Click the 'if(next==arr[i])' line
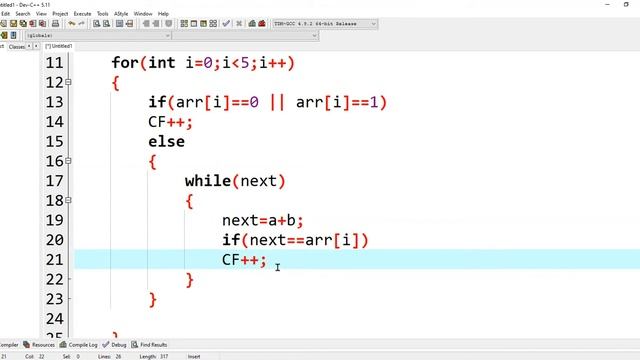640x360 pixels. (x=295, y=240)
